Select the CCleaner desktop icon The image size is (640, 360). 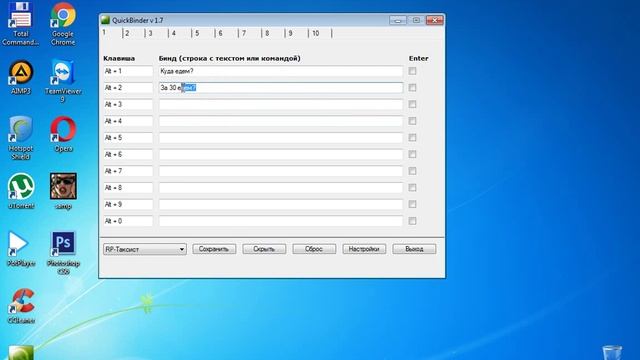point(21,306)
